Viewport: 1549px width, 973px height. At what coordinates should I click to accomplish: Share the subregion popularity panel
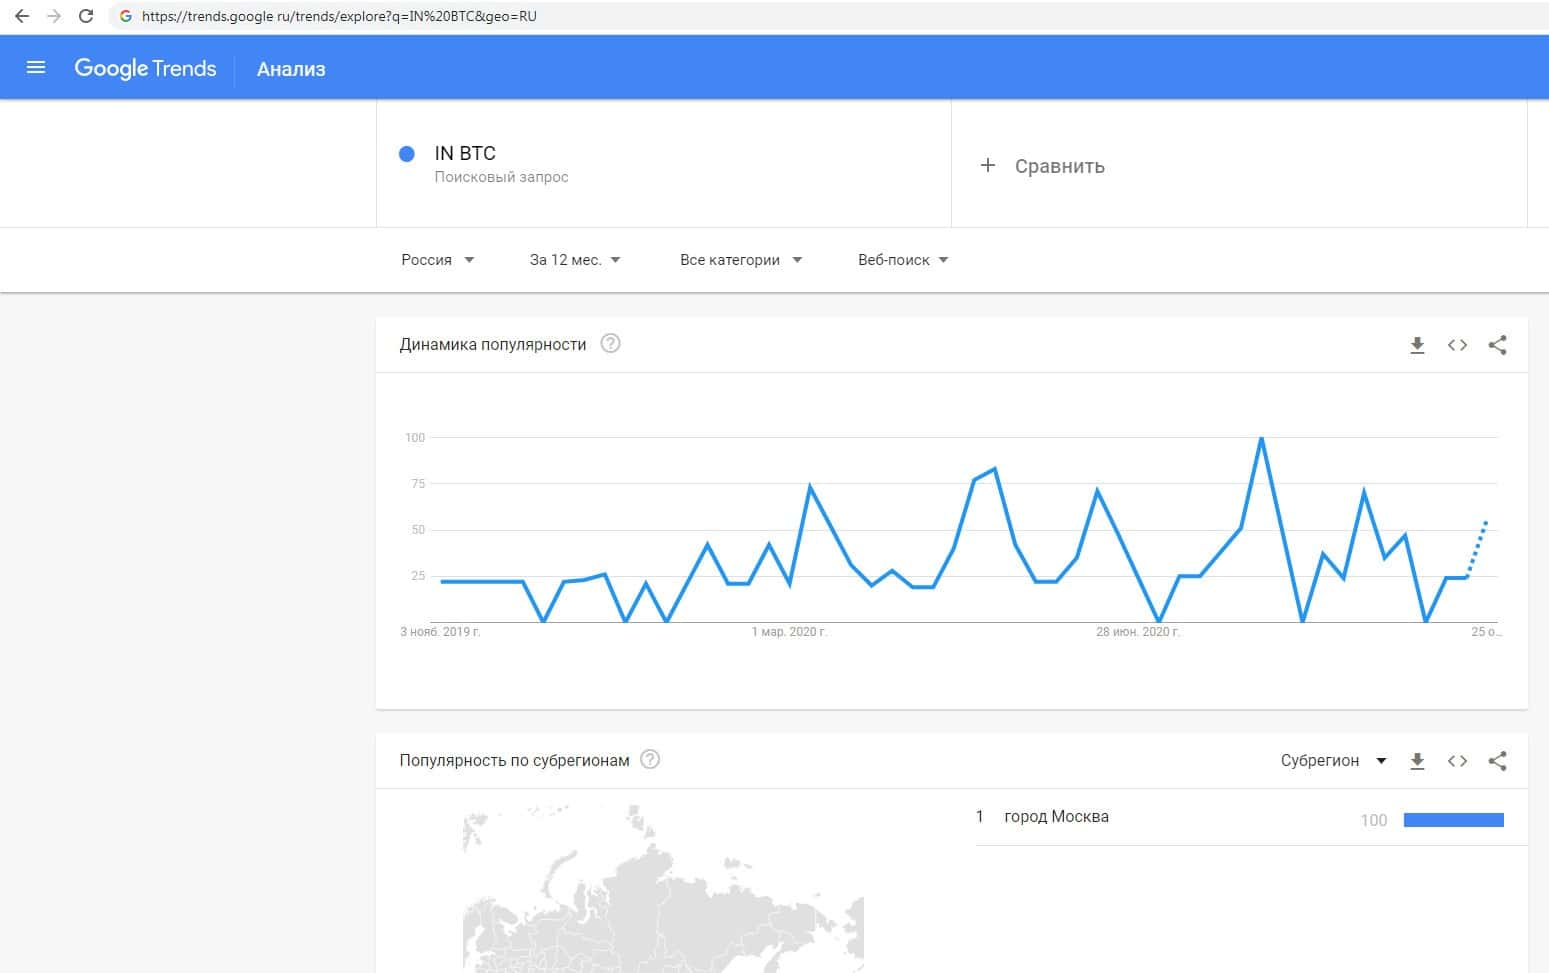pos(1497,761)
